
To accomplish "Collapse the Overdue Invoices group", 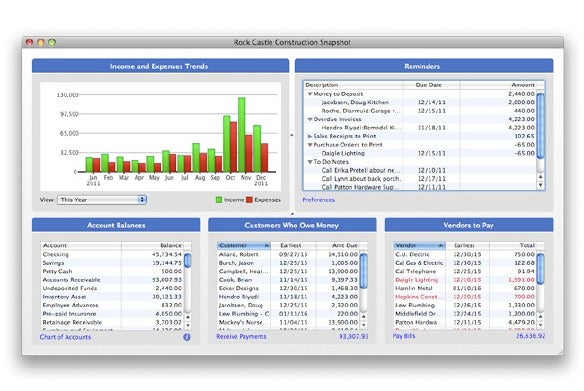I will point(310,120).
